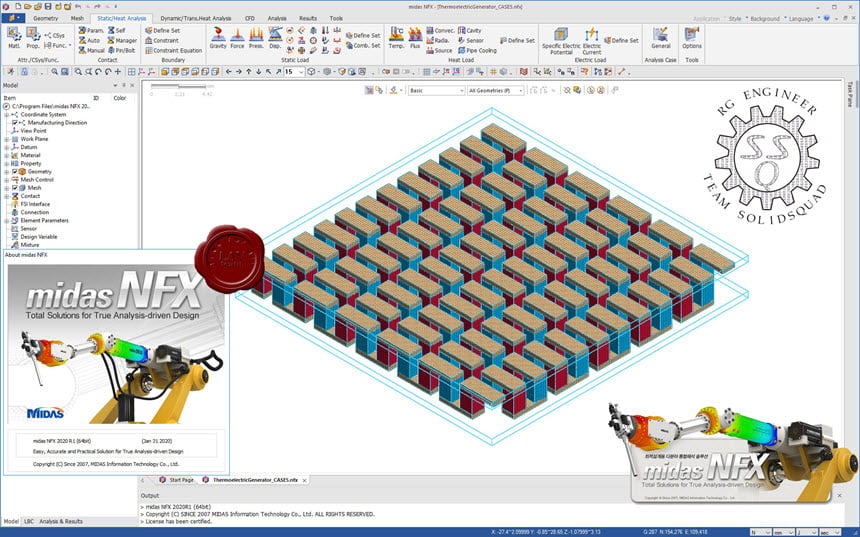
Task: Open the Matl. material definition tool
Action: tap(14, 38)
